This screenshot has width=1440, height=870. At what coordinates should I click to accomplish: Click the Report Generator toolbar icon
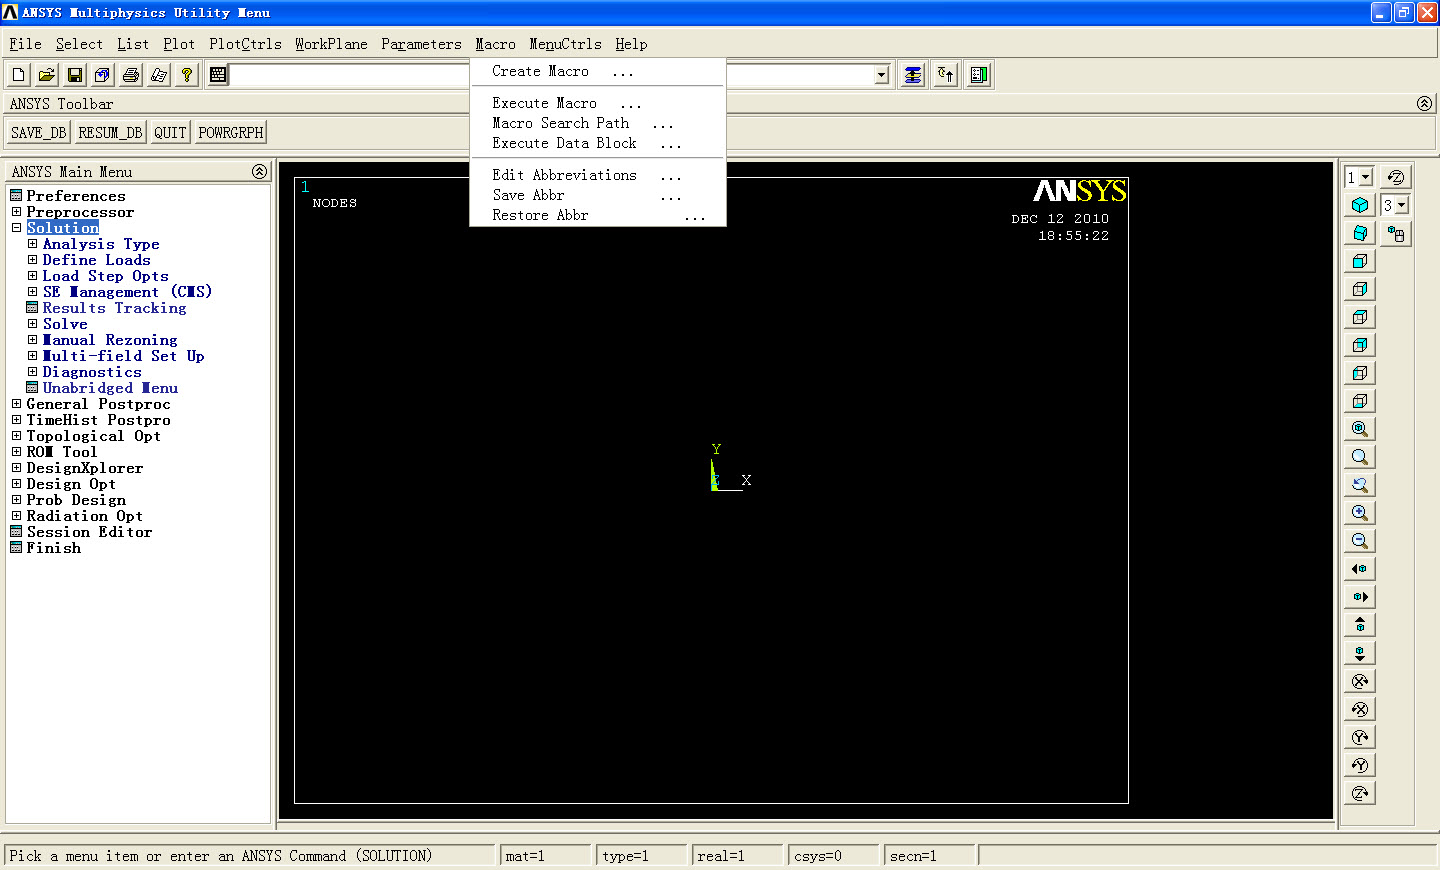(159, 75)
